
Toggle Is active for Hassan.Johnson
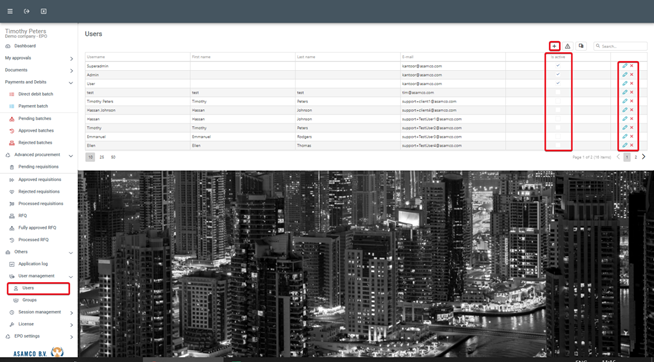tap(558, 110)
